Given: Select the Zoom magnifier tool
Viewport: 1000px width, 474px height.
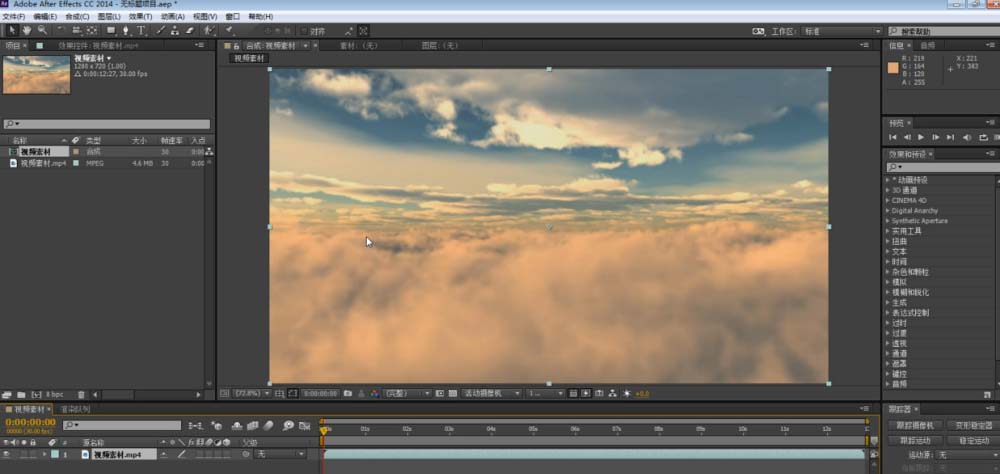Looking at the screenshot, I should [x=42, y=31].
